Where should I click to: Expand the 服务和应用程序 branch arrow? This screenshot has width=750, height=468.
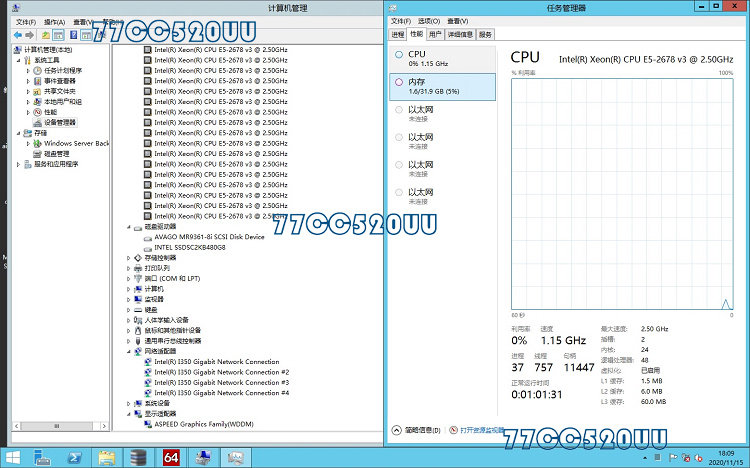tap(19, 164)
